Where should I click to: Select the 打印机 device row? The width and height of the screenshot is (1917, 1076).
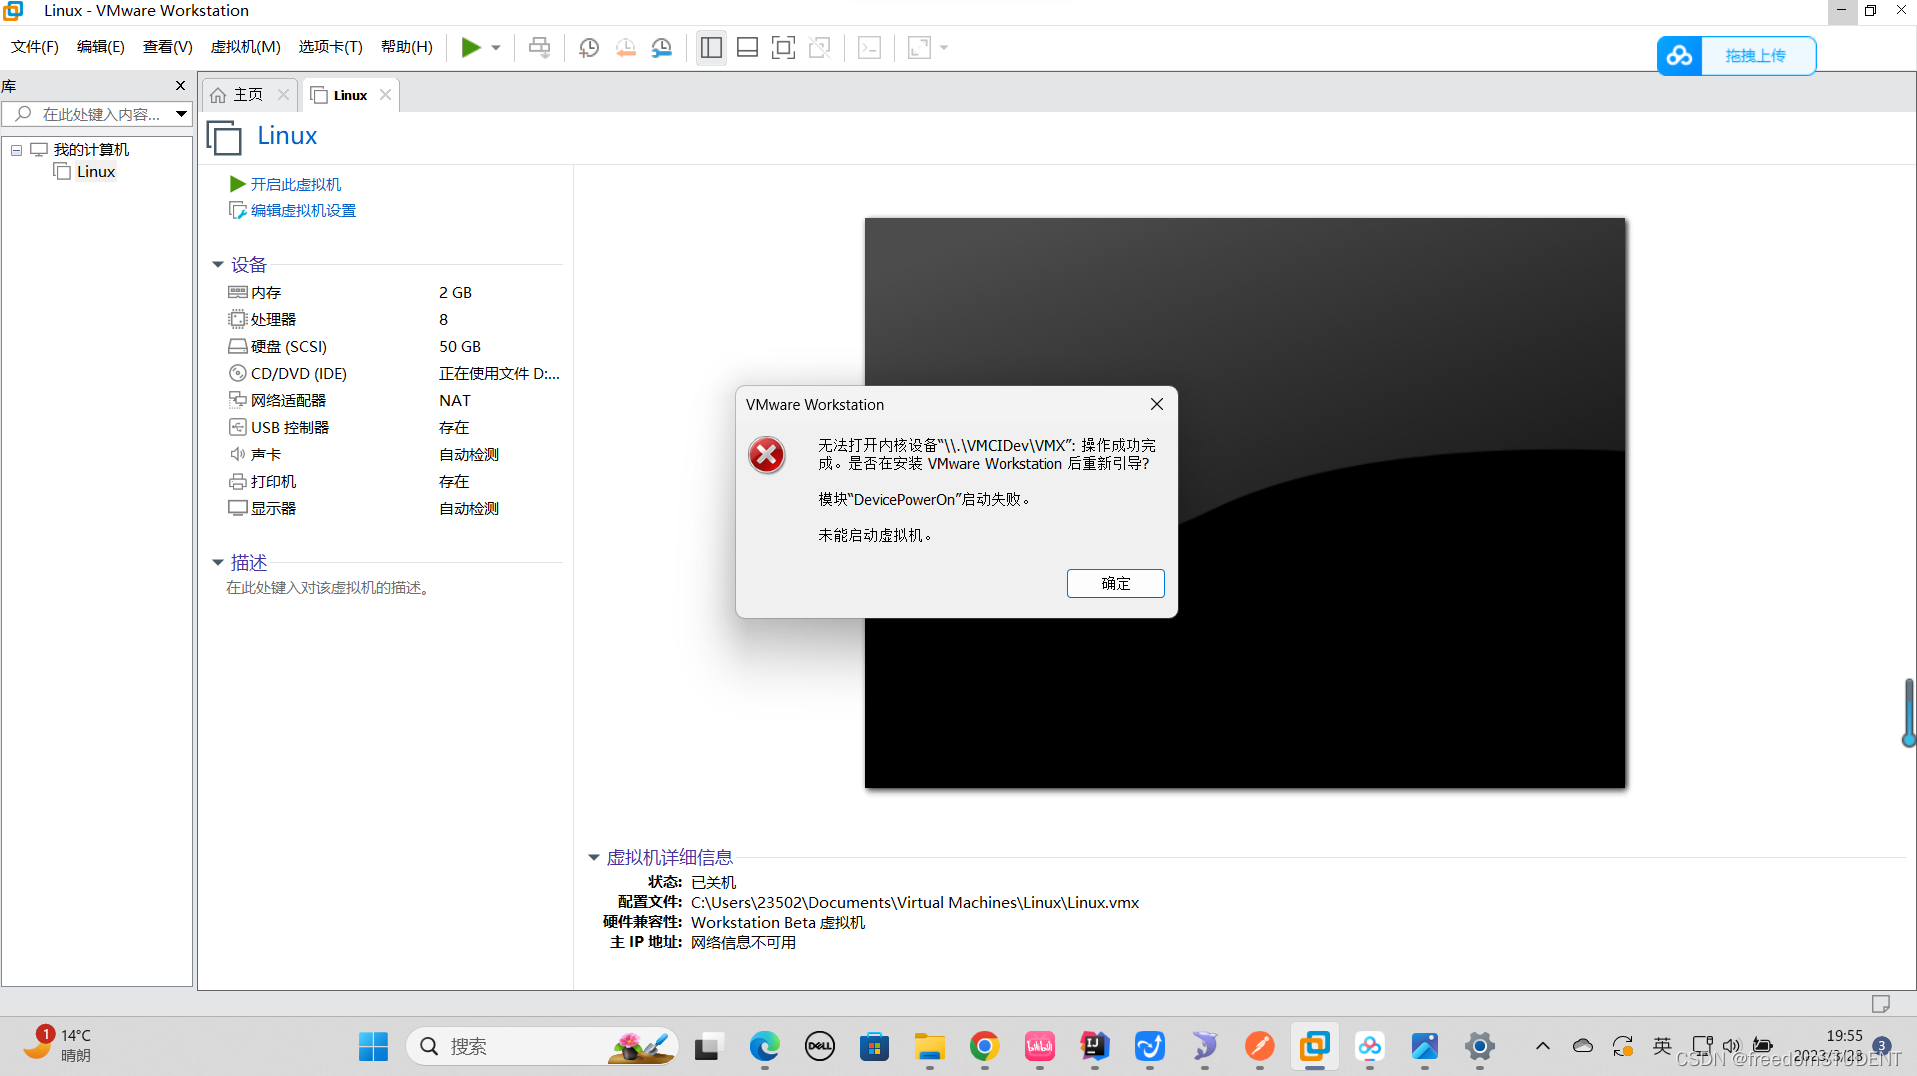[x=394, y=481]
